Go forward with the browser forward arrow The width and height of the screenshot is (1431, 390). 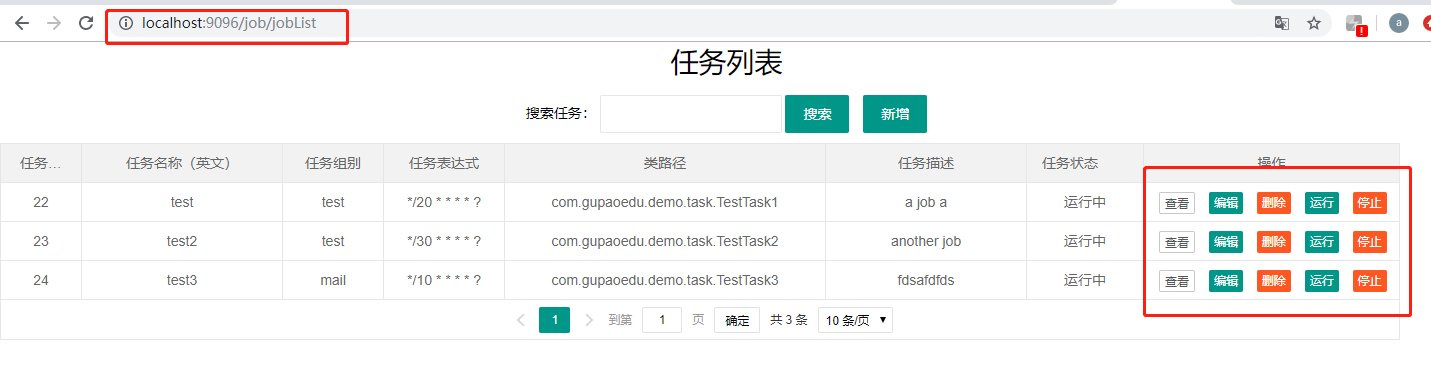tap(54, 23)
